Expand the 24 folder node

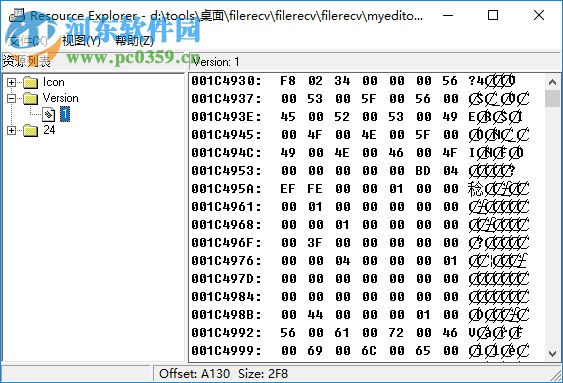[11, 130]
